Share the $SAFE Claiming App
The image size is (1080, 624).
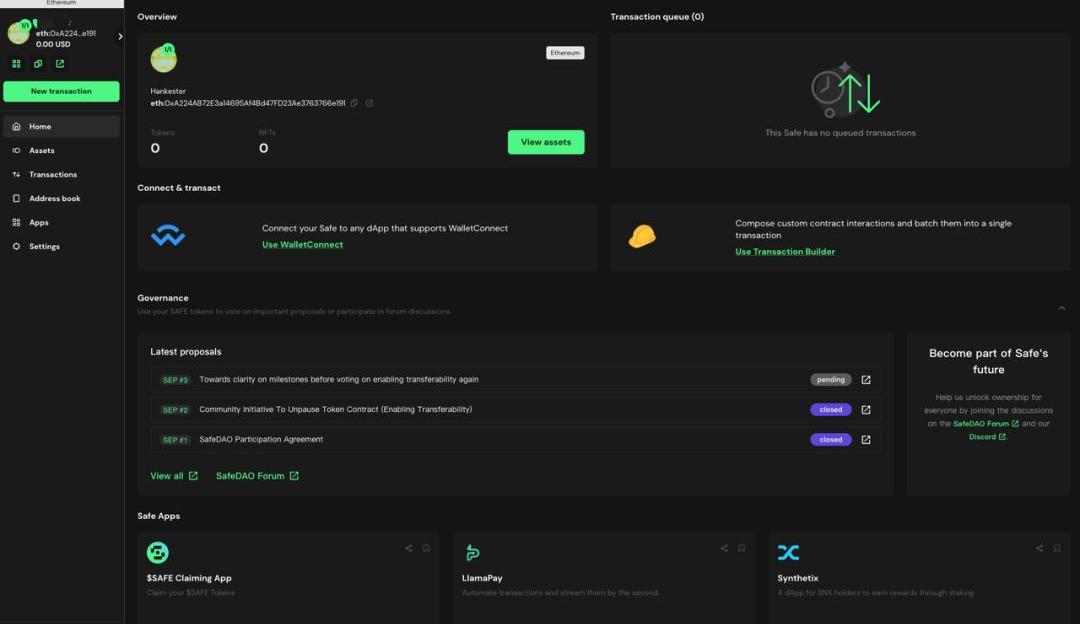coord(409,548)
